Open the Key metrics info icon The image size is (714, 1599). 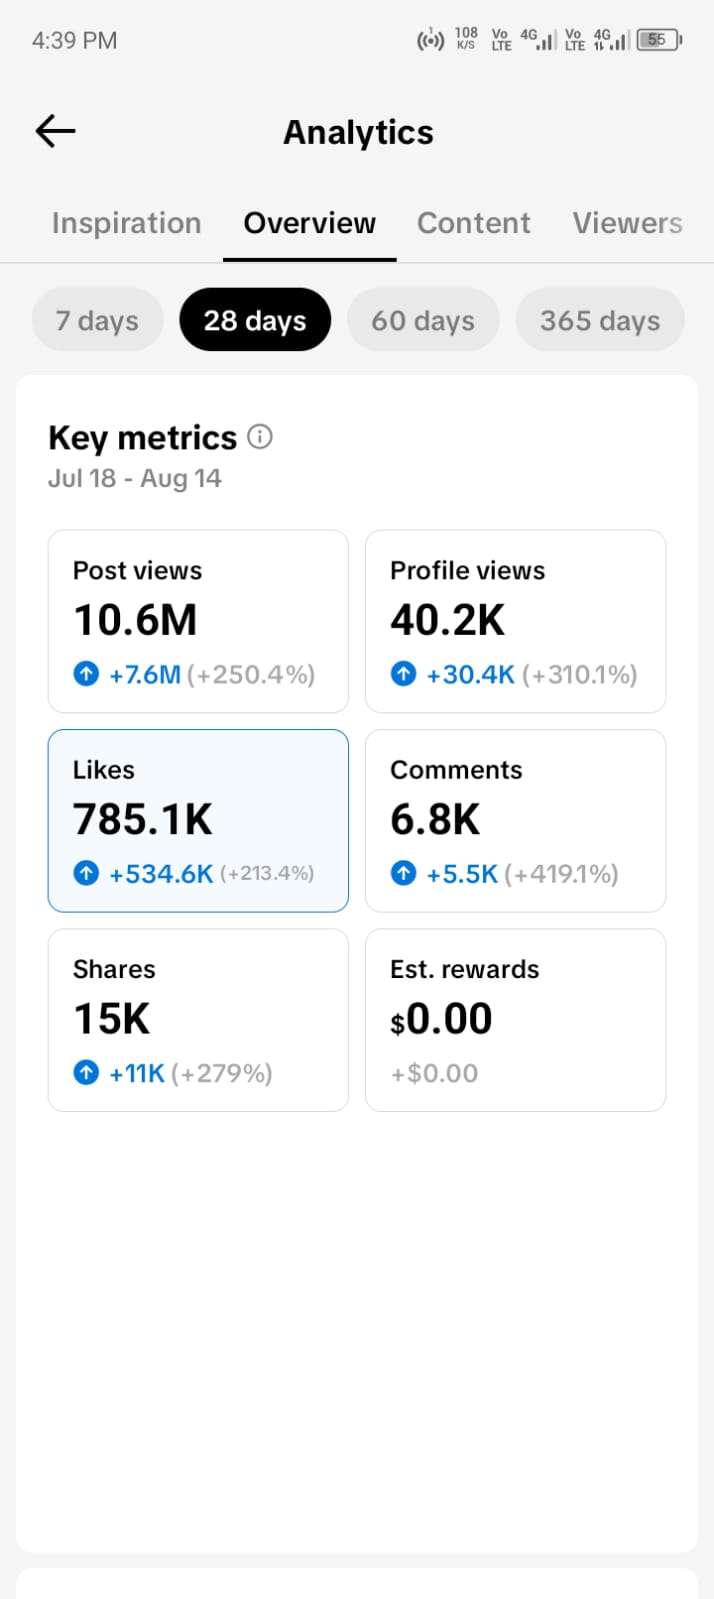click(x=260, y=437)
